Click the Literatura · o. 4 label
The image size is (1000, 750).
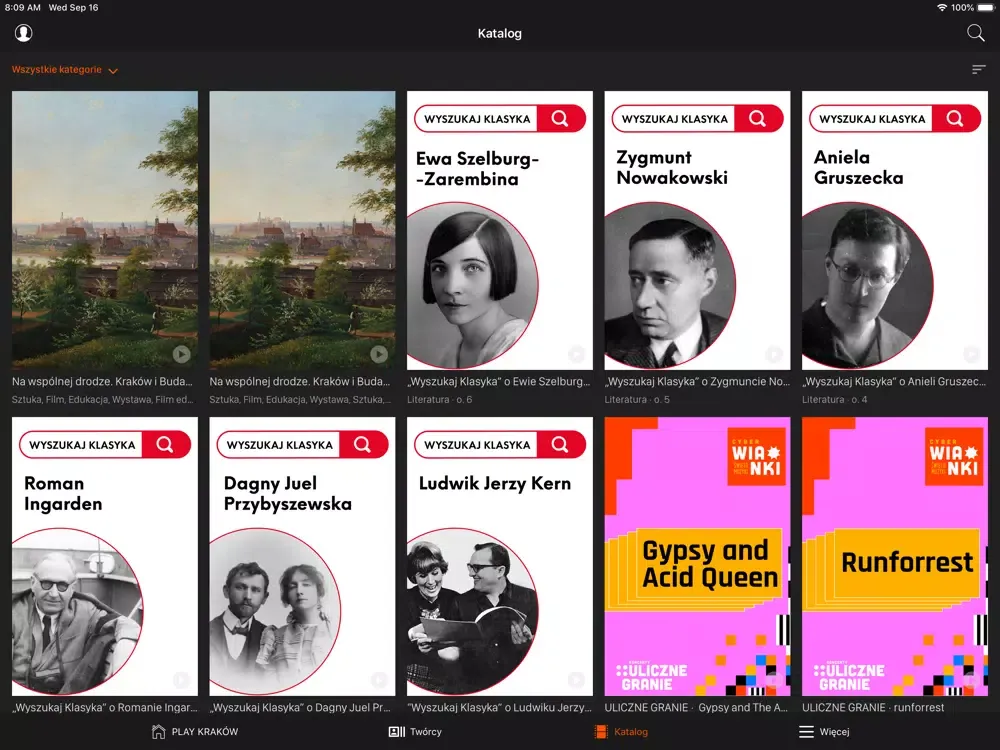pyautogui.click(x=834, y=399)
